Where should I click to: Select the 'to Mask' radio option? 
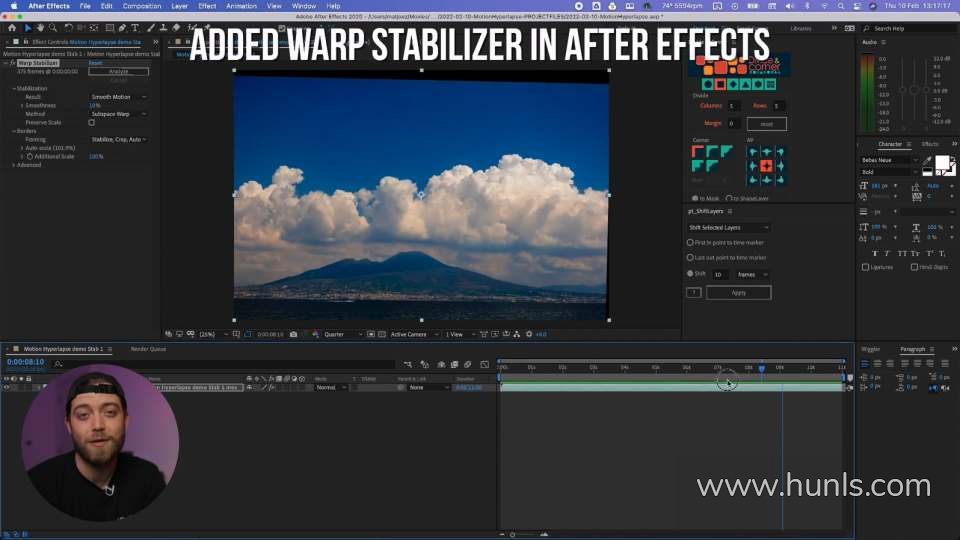click(695, 198)
